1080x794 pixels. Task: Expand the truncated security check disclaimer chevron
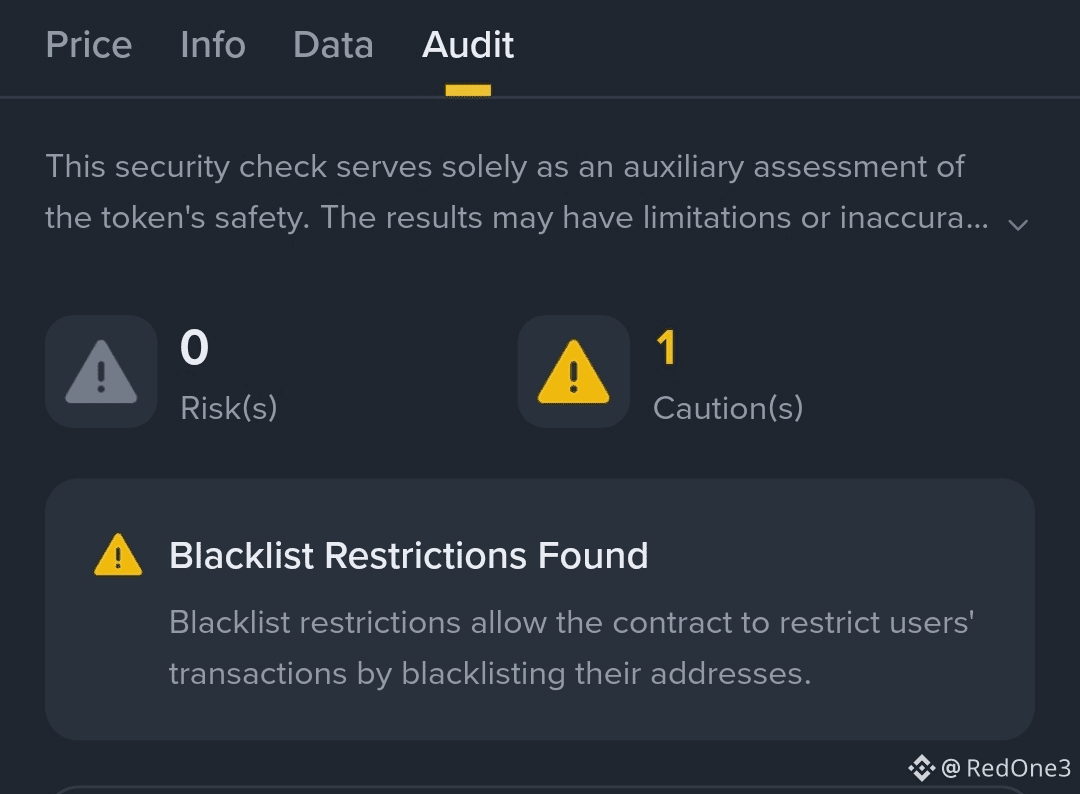[x=1018, y=224]
